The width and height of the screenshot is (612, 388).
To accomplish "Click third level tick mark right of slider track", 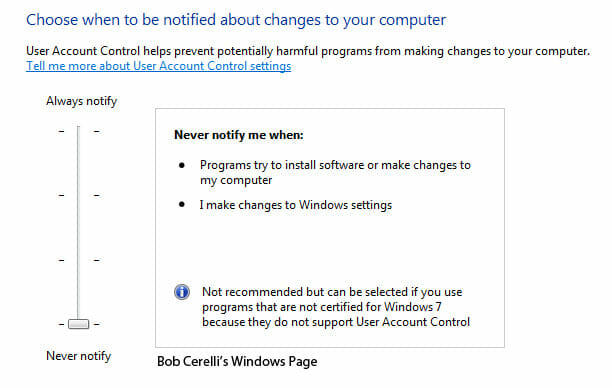I will pos(96,260).
